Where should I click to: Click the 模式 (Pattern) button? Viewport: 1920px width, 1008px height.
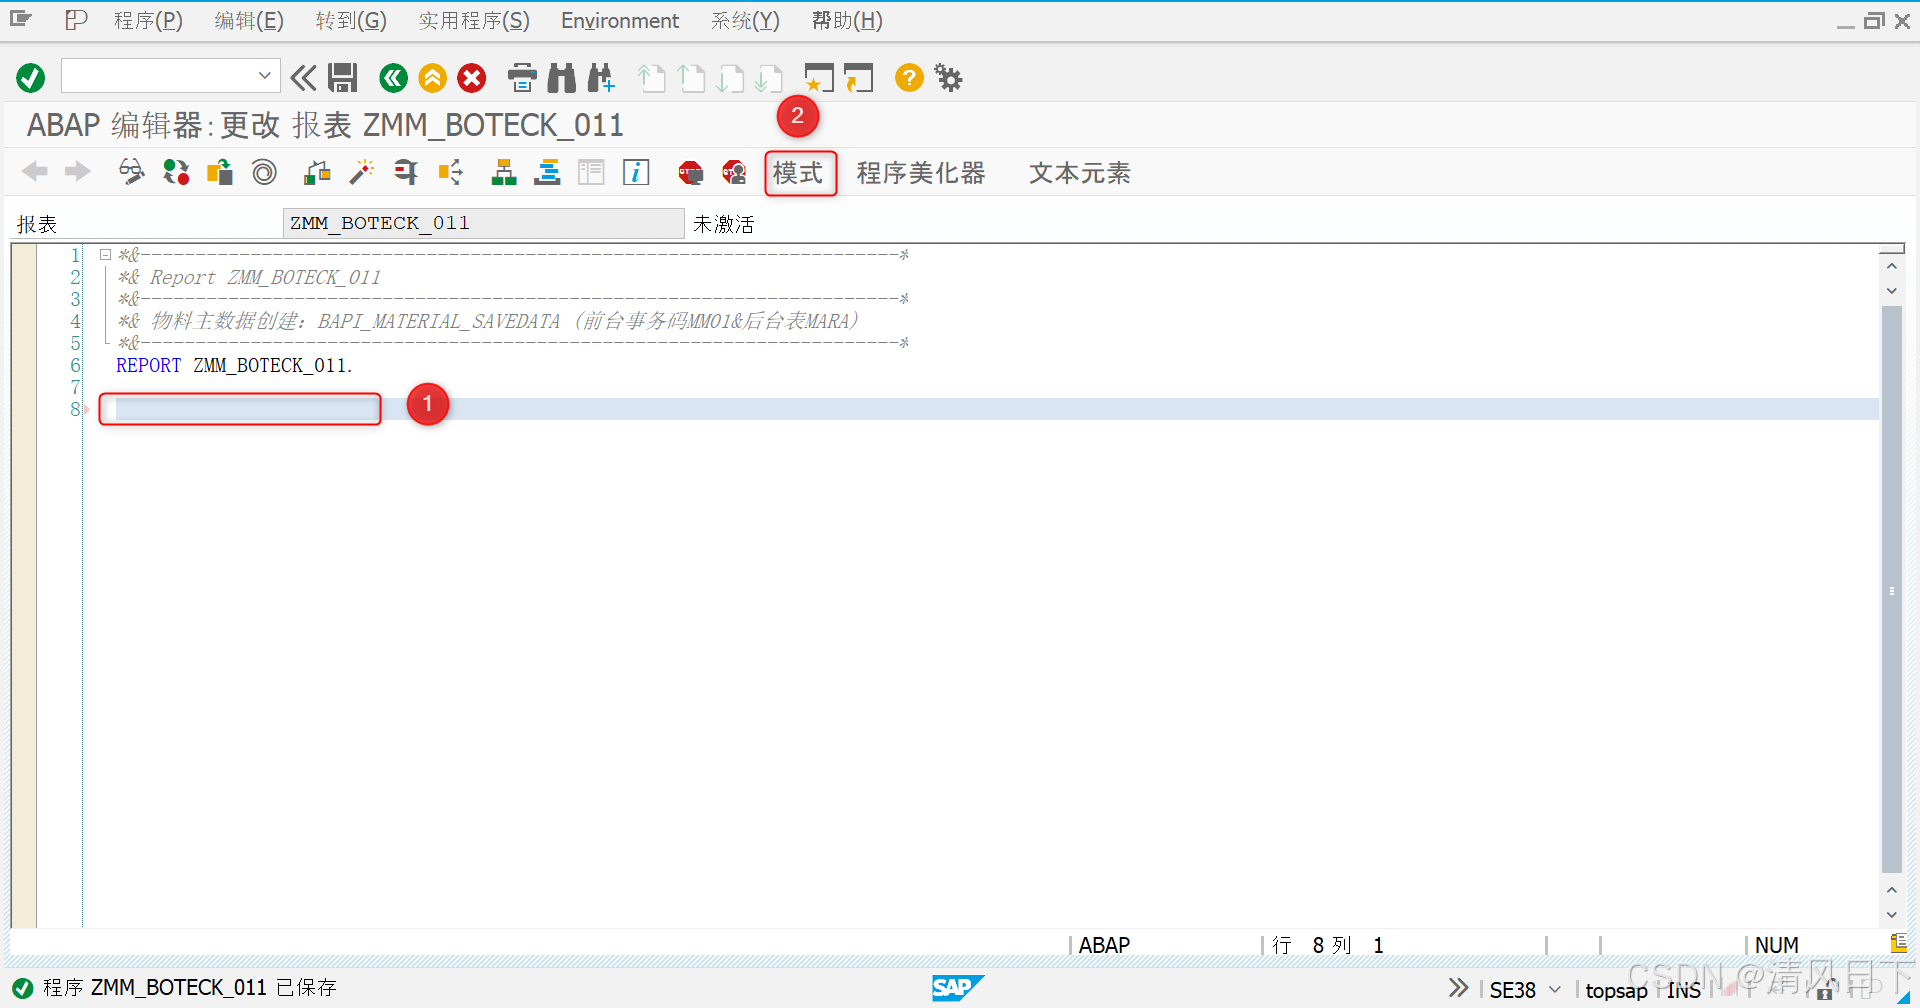(x=800, y=173)
